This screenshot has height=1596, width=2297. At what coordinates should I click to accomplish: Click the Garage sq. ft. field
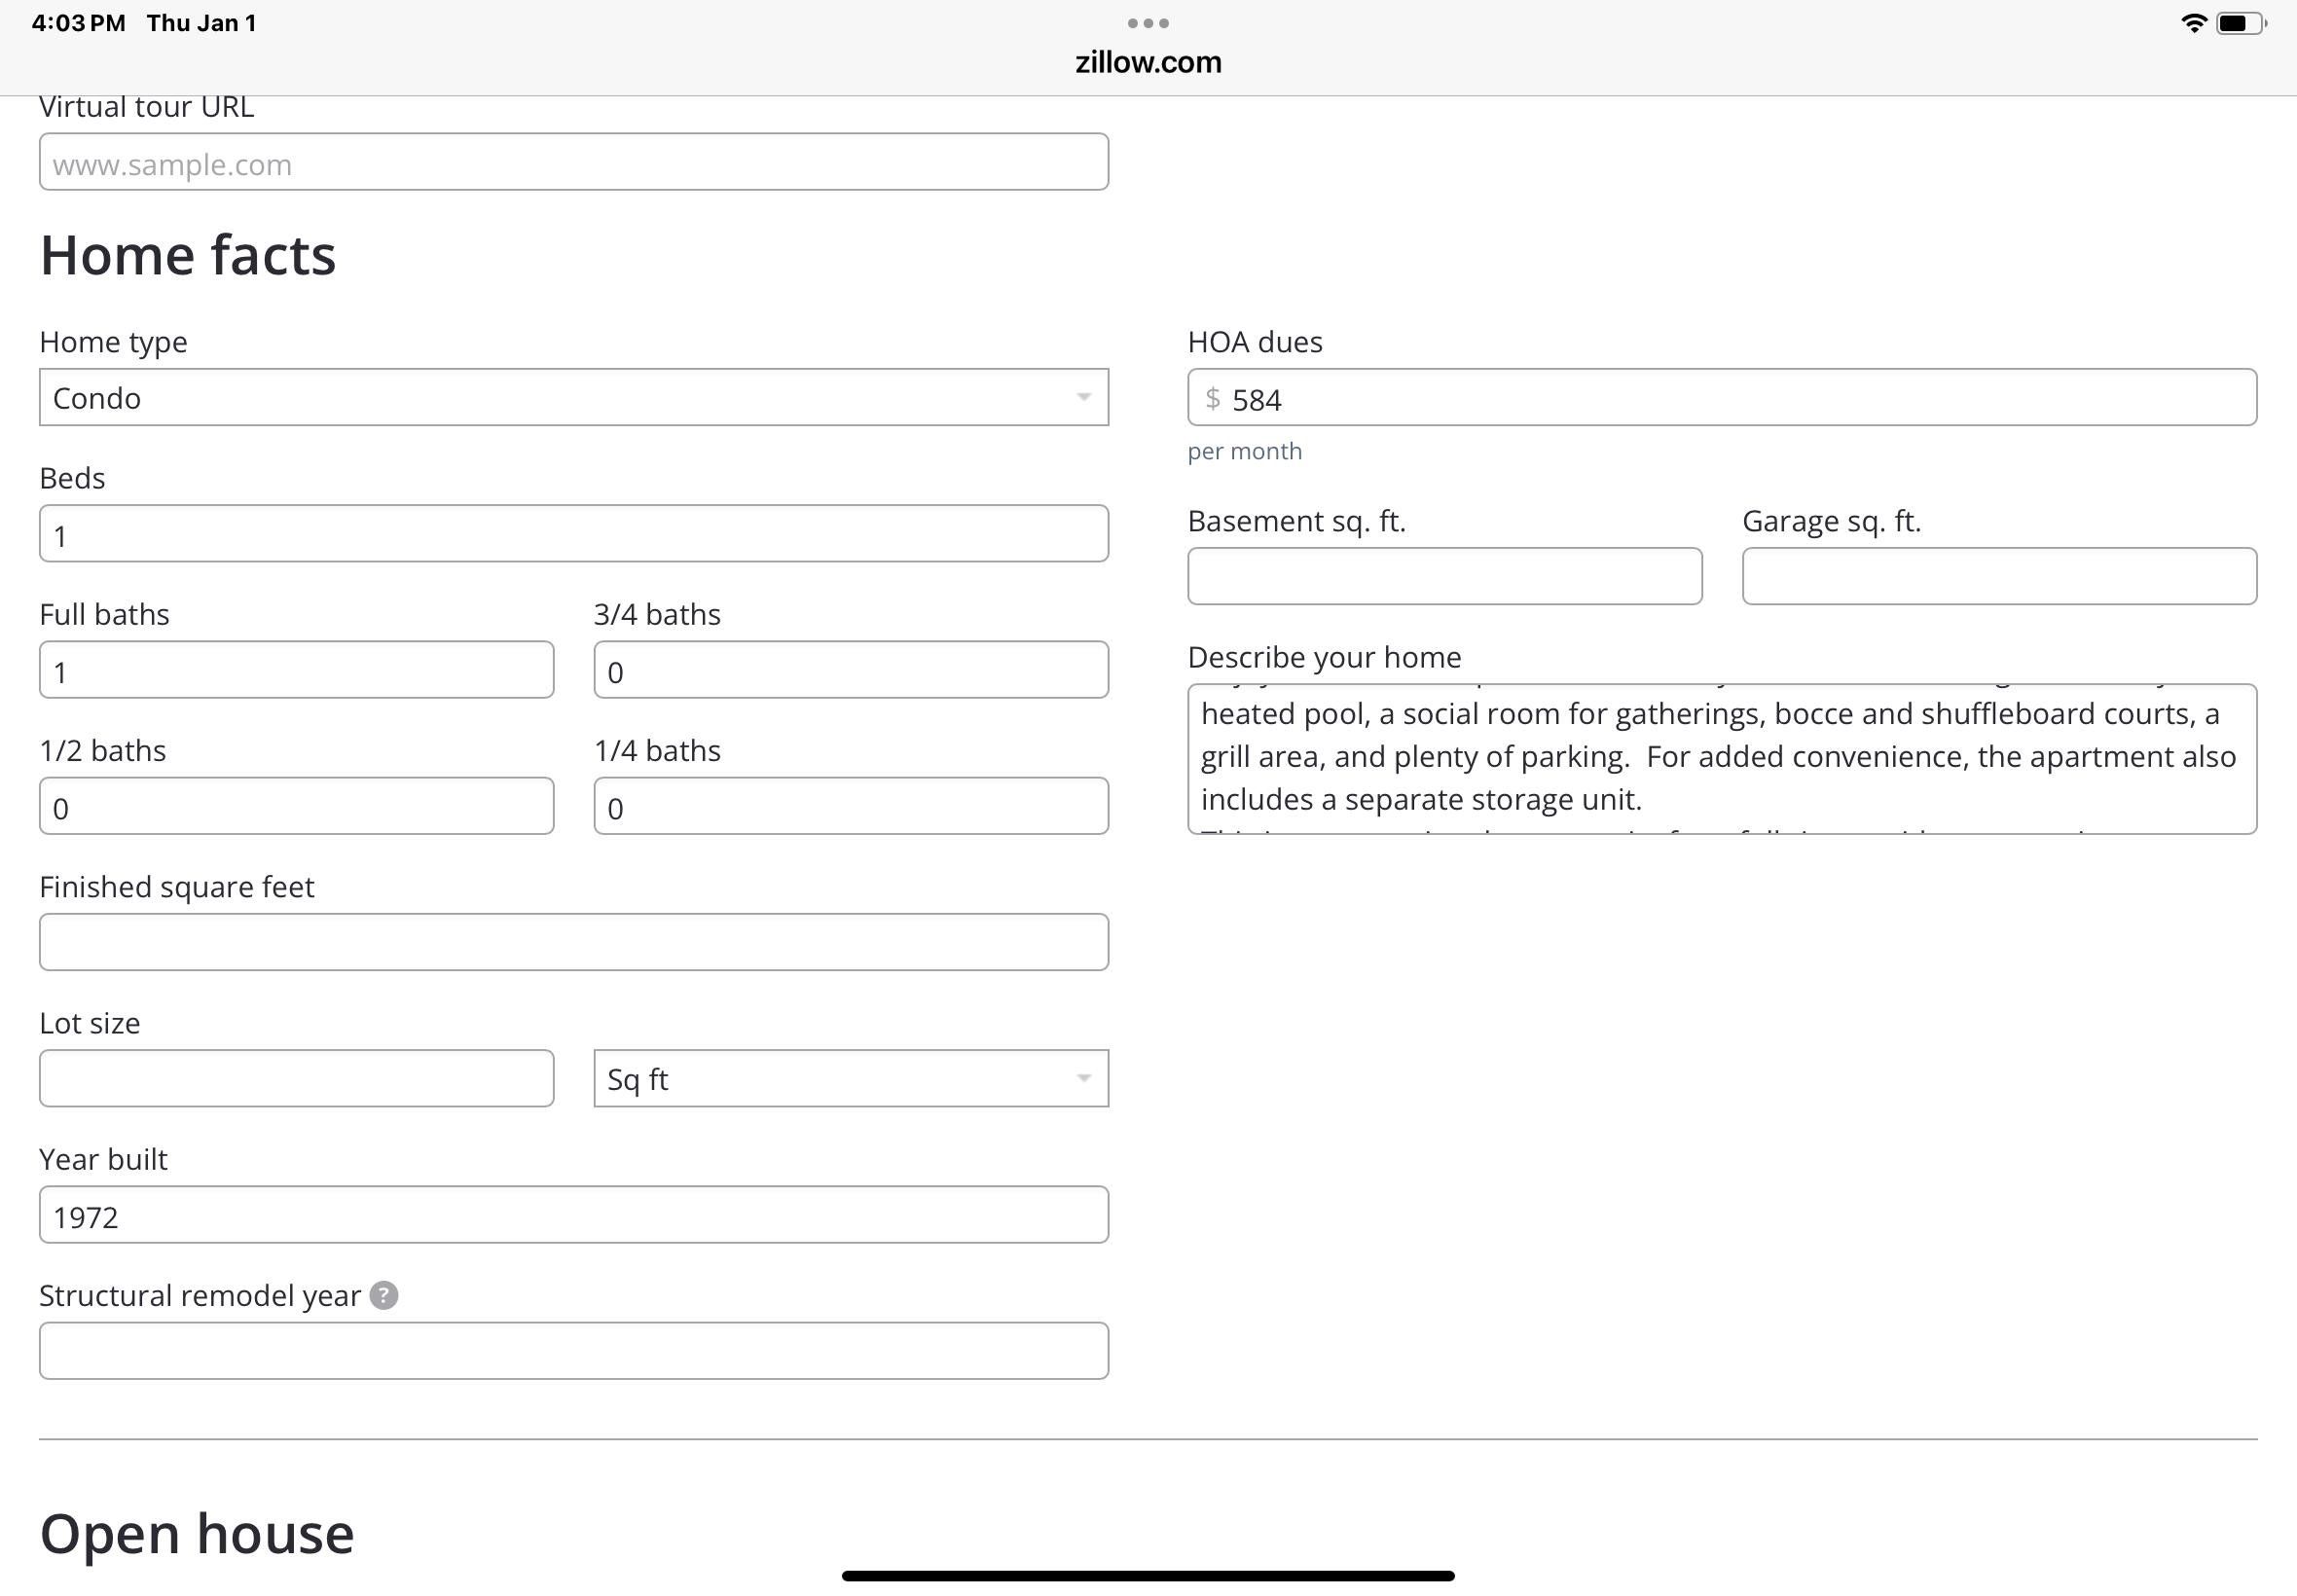(x=1998, y=576)
